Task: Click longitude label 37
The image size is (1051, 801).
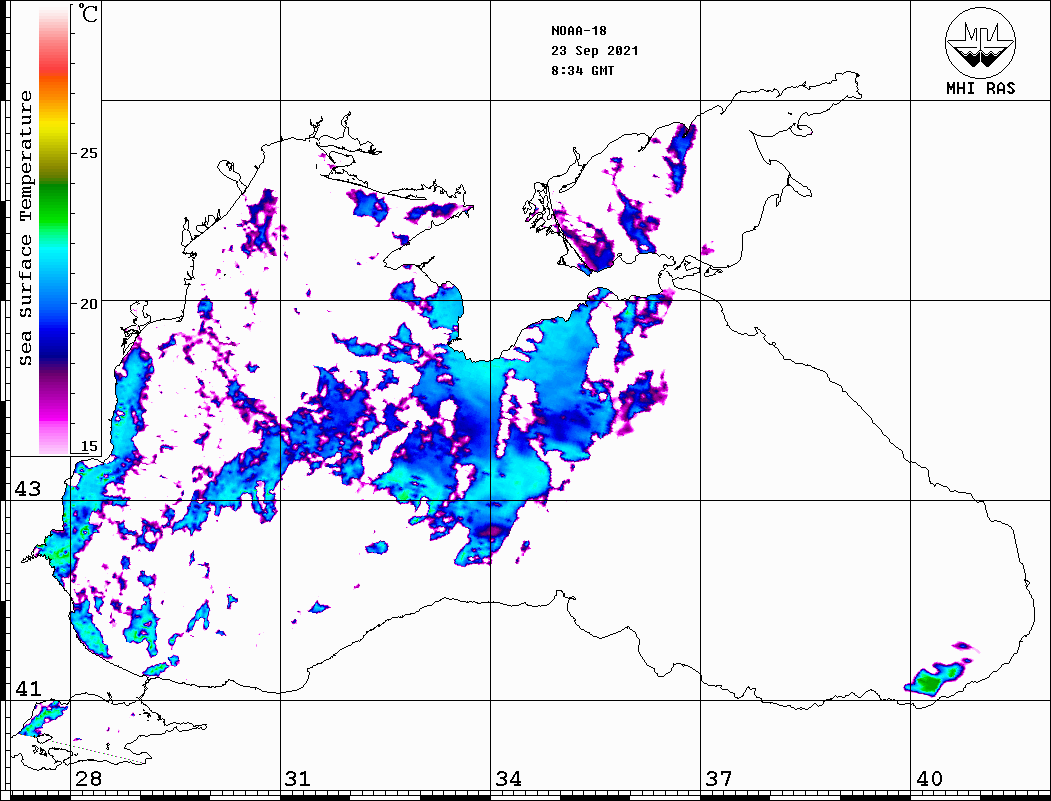Action: (x=719, y=778)
